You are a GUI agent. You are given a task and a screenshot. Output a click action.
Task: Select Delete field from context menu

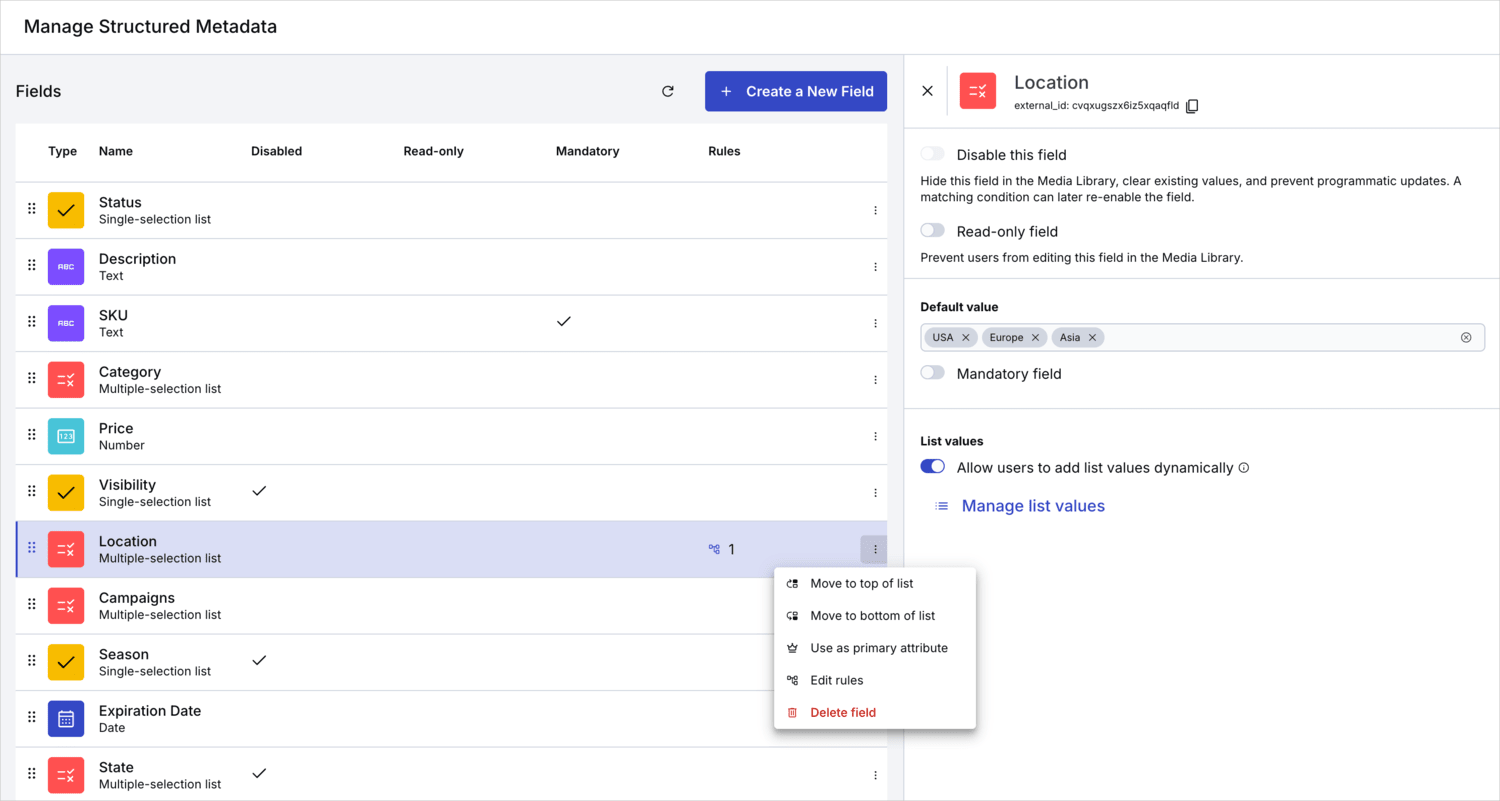[875, 712]
